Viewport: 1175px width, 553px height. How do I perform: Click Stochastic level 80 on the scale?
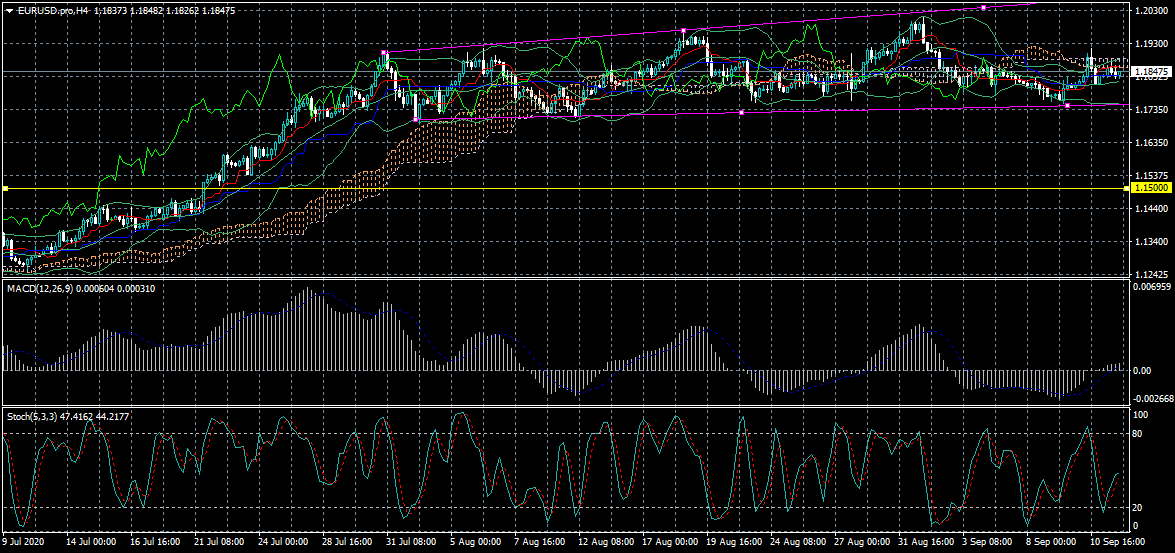(1137, 434)
